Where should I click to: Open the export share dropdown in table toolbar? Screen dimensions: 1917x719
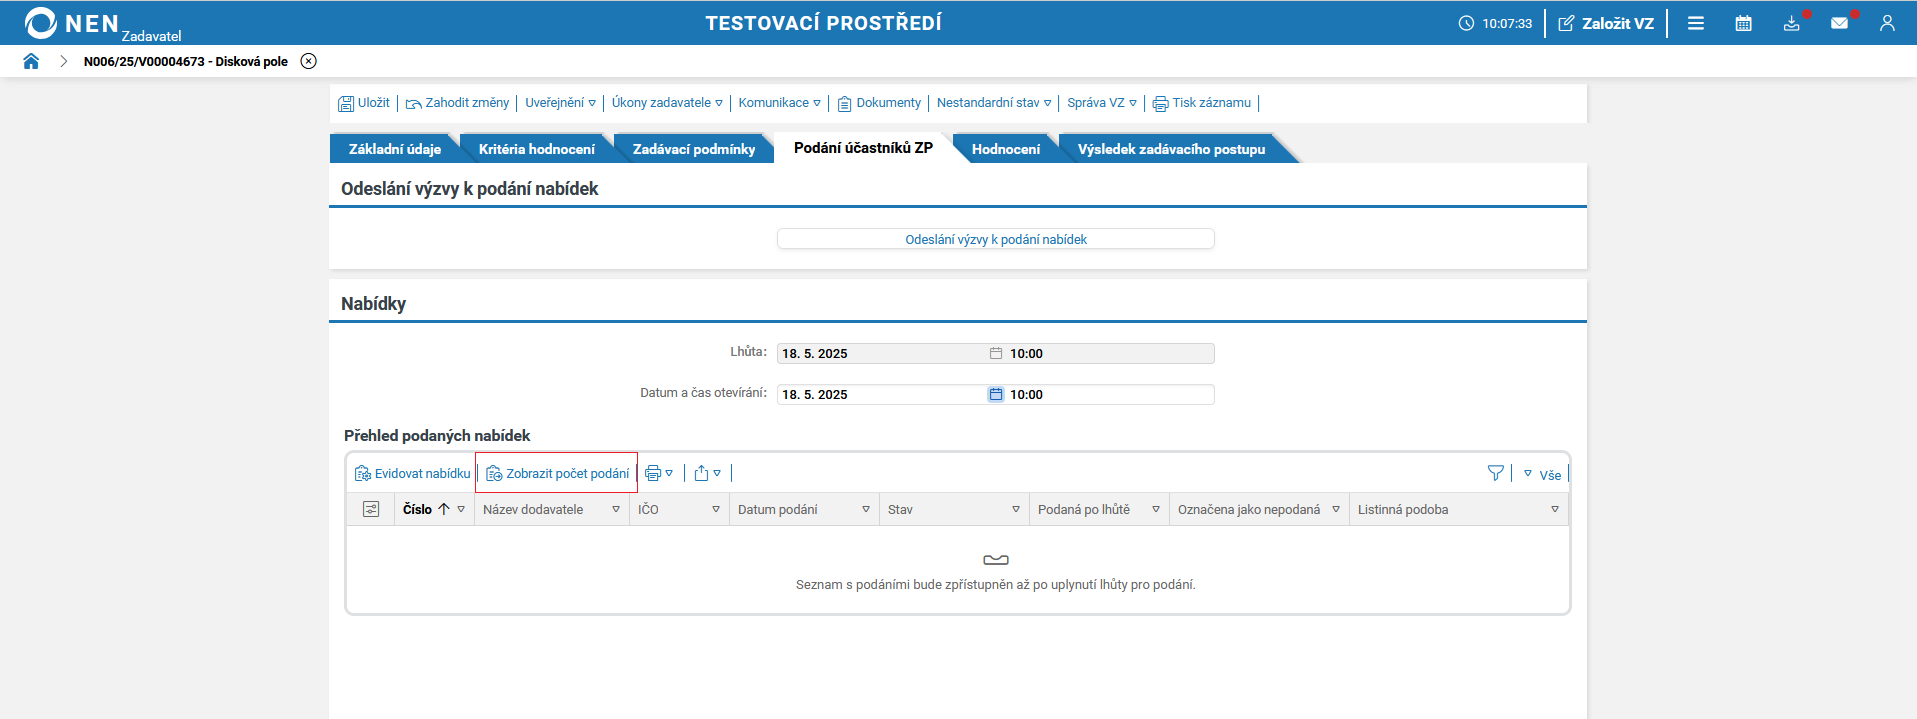(707, 474)
